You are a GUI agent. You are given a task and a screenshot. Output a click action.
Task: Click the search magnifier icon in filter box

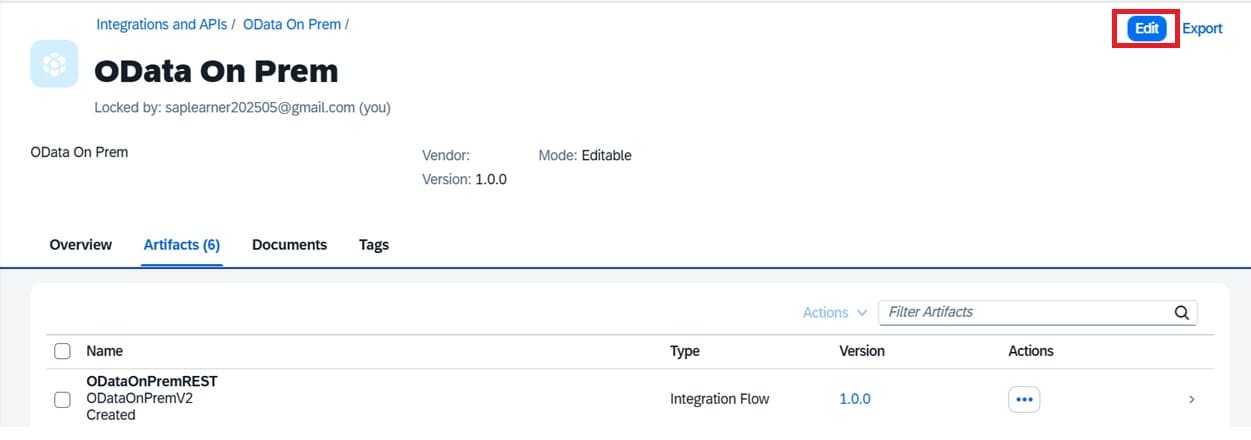[1182, 313]
